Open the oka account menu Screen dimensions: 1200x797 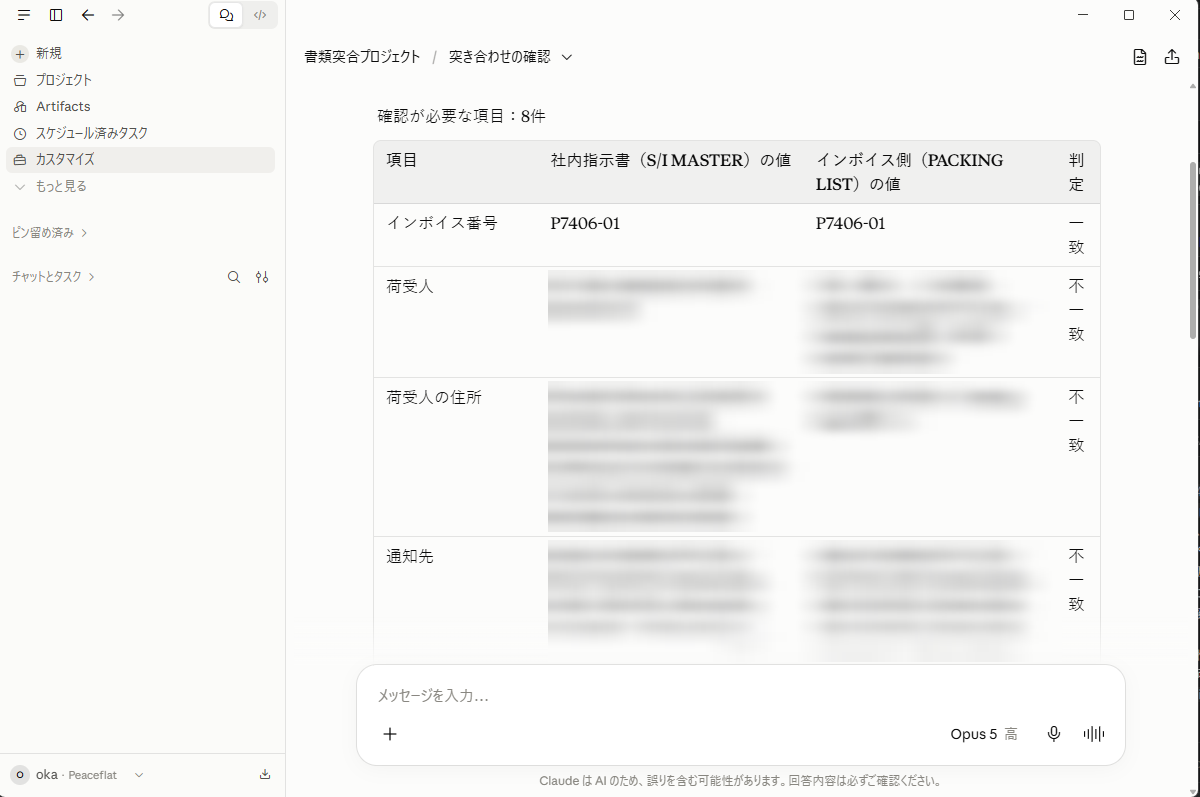coord(78,775)
